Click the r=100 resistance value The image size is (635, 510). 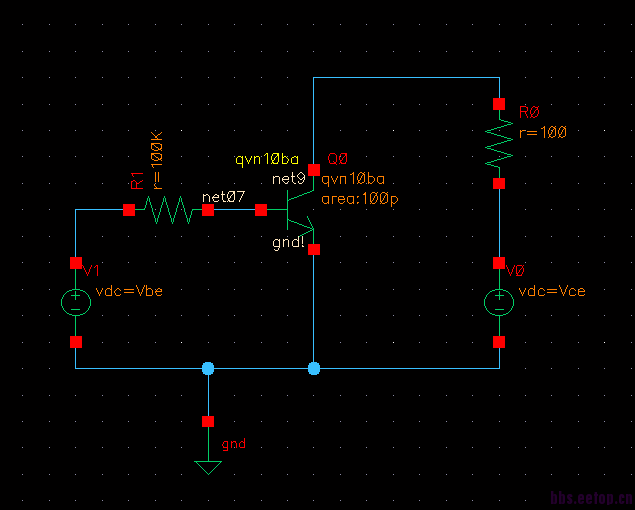pos(543,132)
